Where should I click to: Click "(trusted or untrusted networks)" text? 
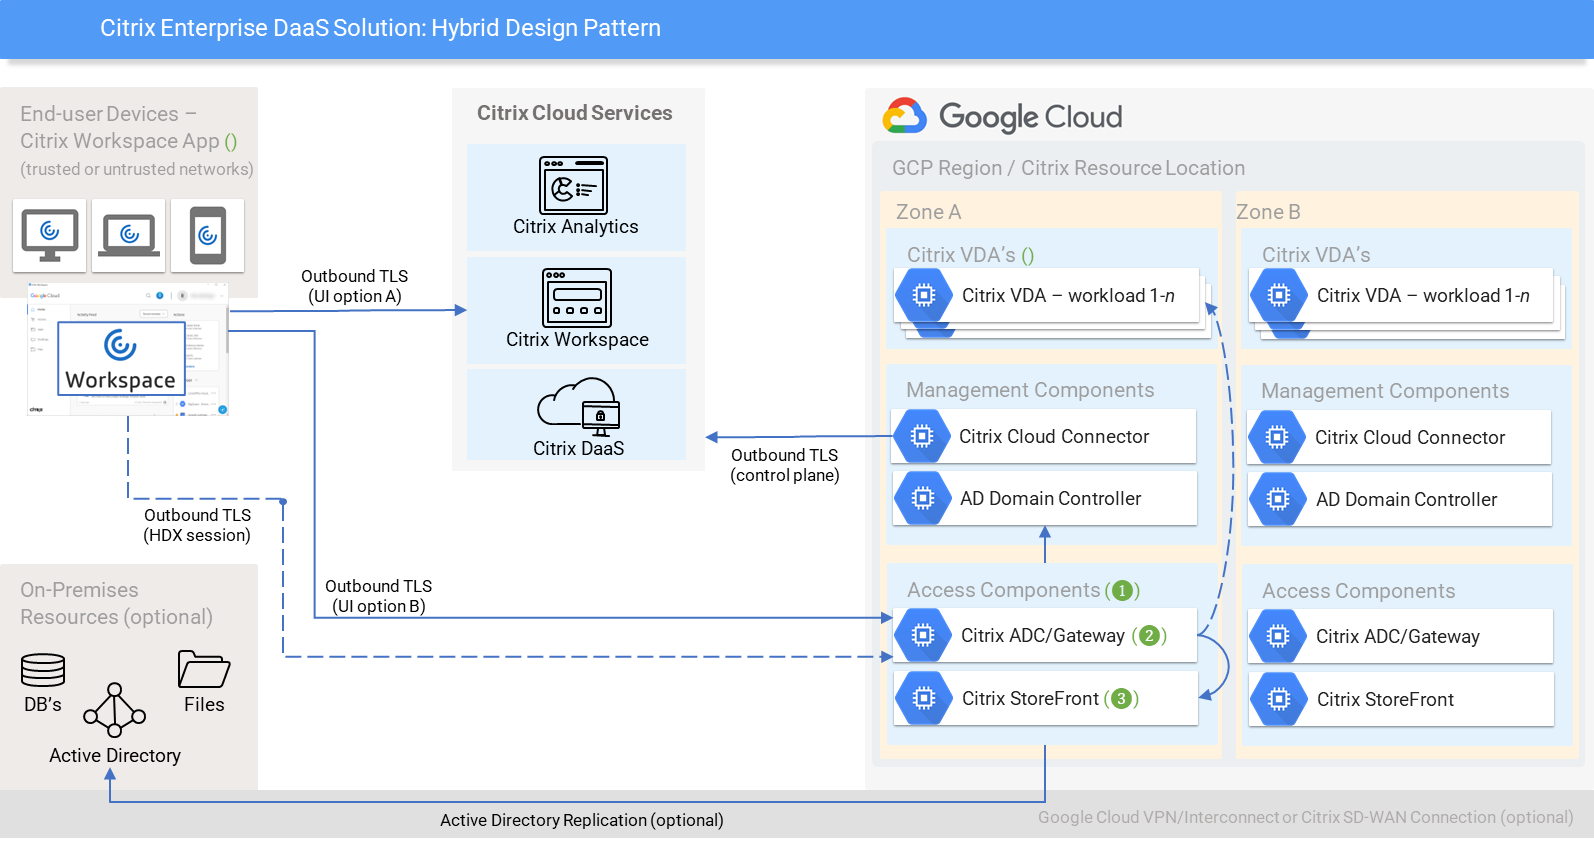point(137,169)
